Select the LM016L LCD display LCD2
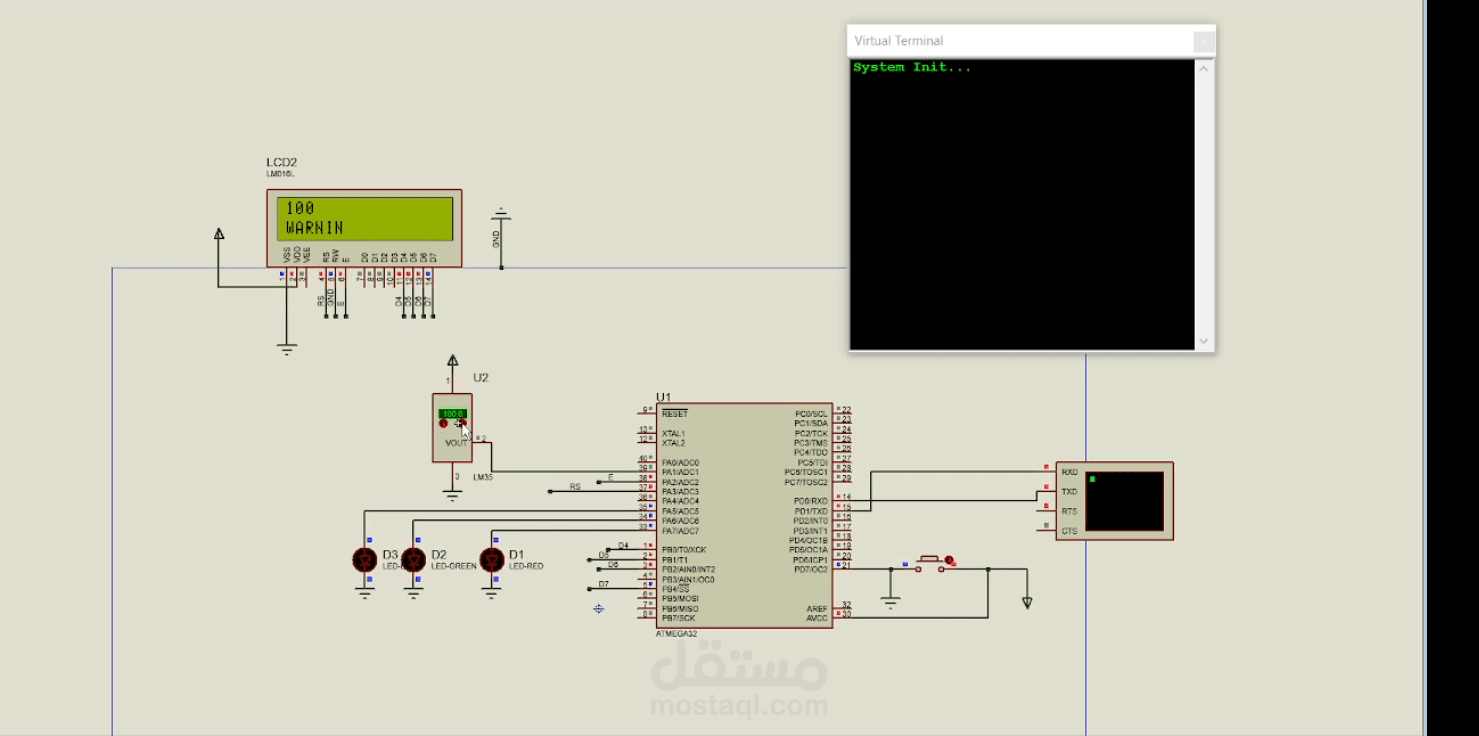Viewport: 1479px width, 736px height. 363,225
